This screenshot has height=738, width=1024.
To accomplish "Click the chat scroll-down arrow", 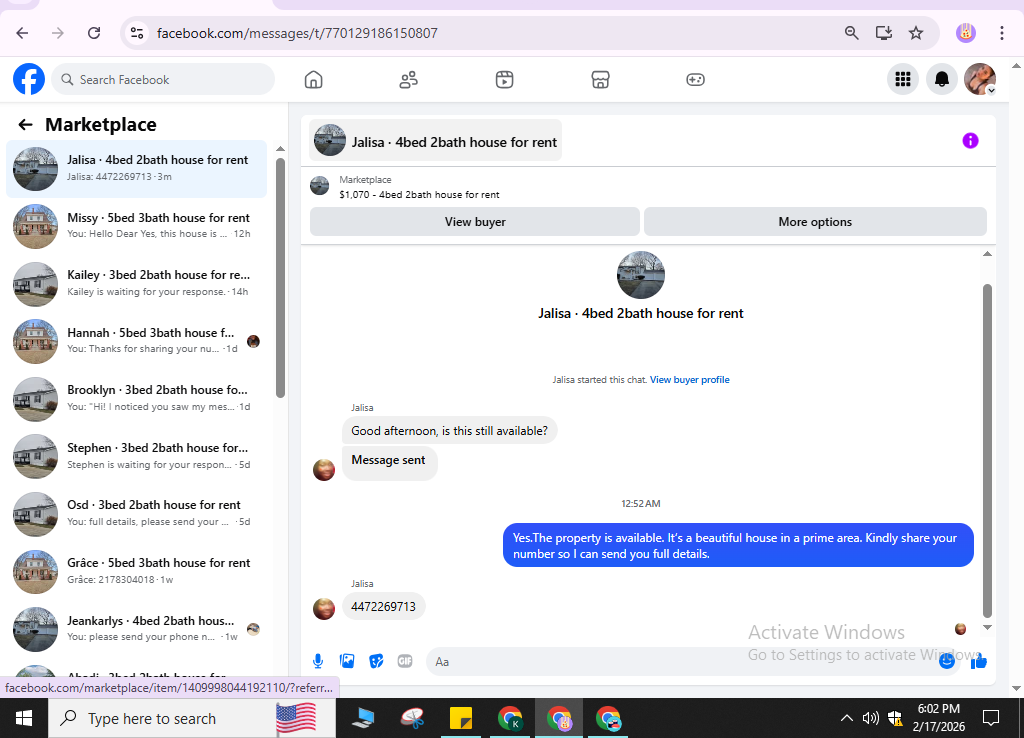I will [x=987, y=628].
